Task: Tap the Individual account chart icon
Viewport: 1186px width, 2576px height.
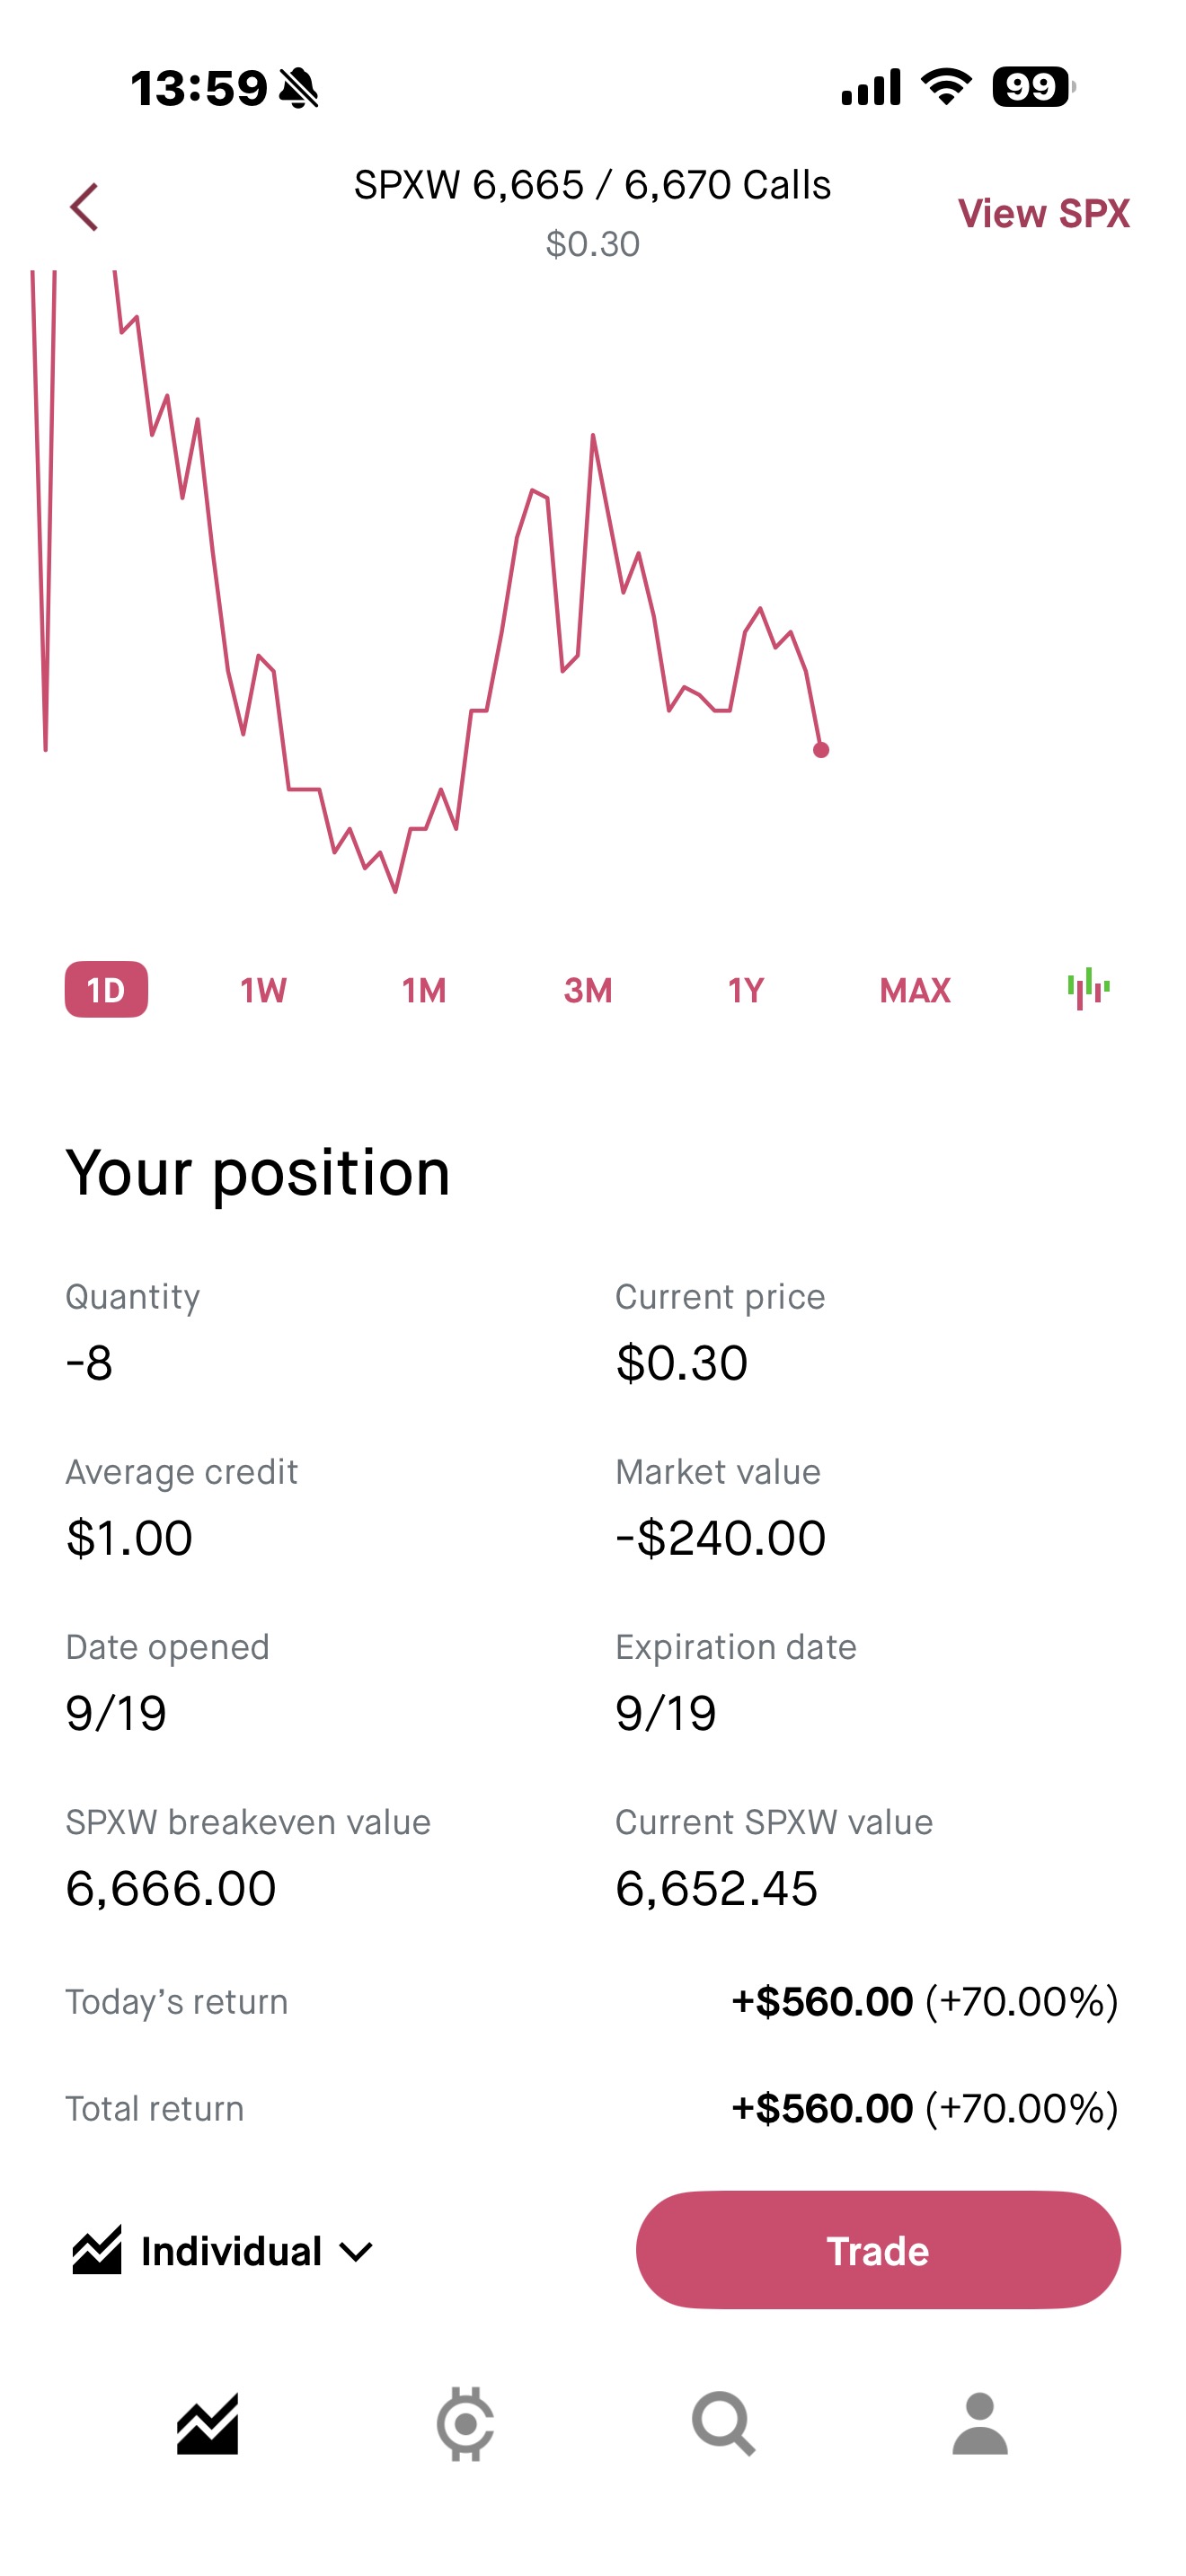Action: pyautogui.click(x=97, y=2250)
